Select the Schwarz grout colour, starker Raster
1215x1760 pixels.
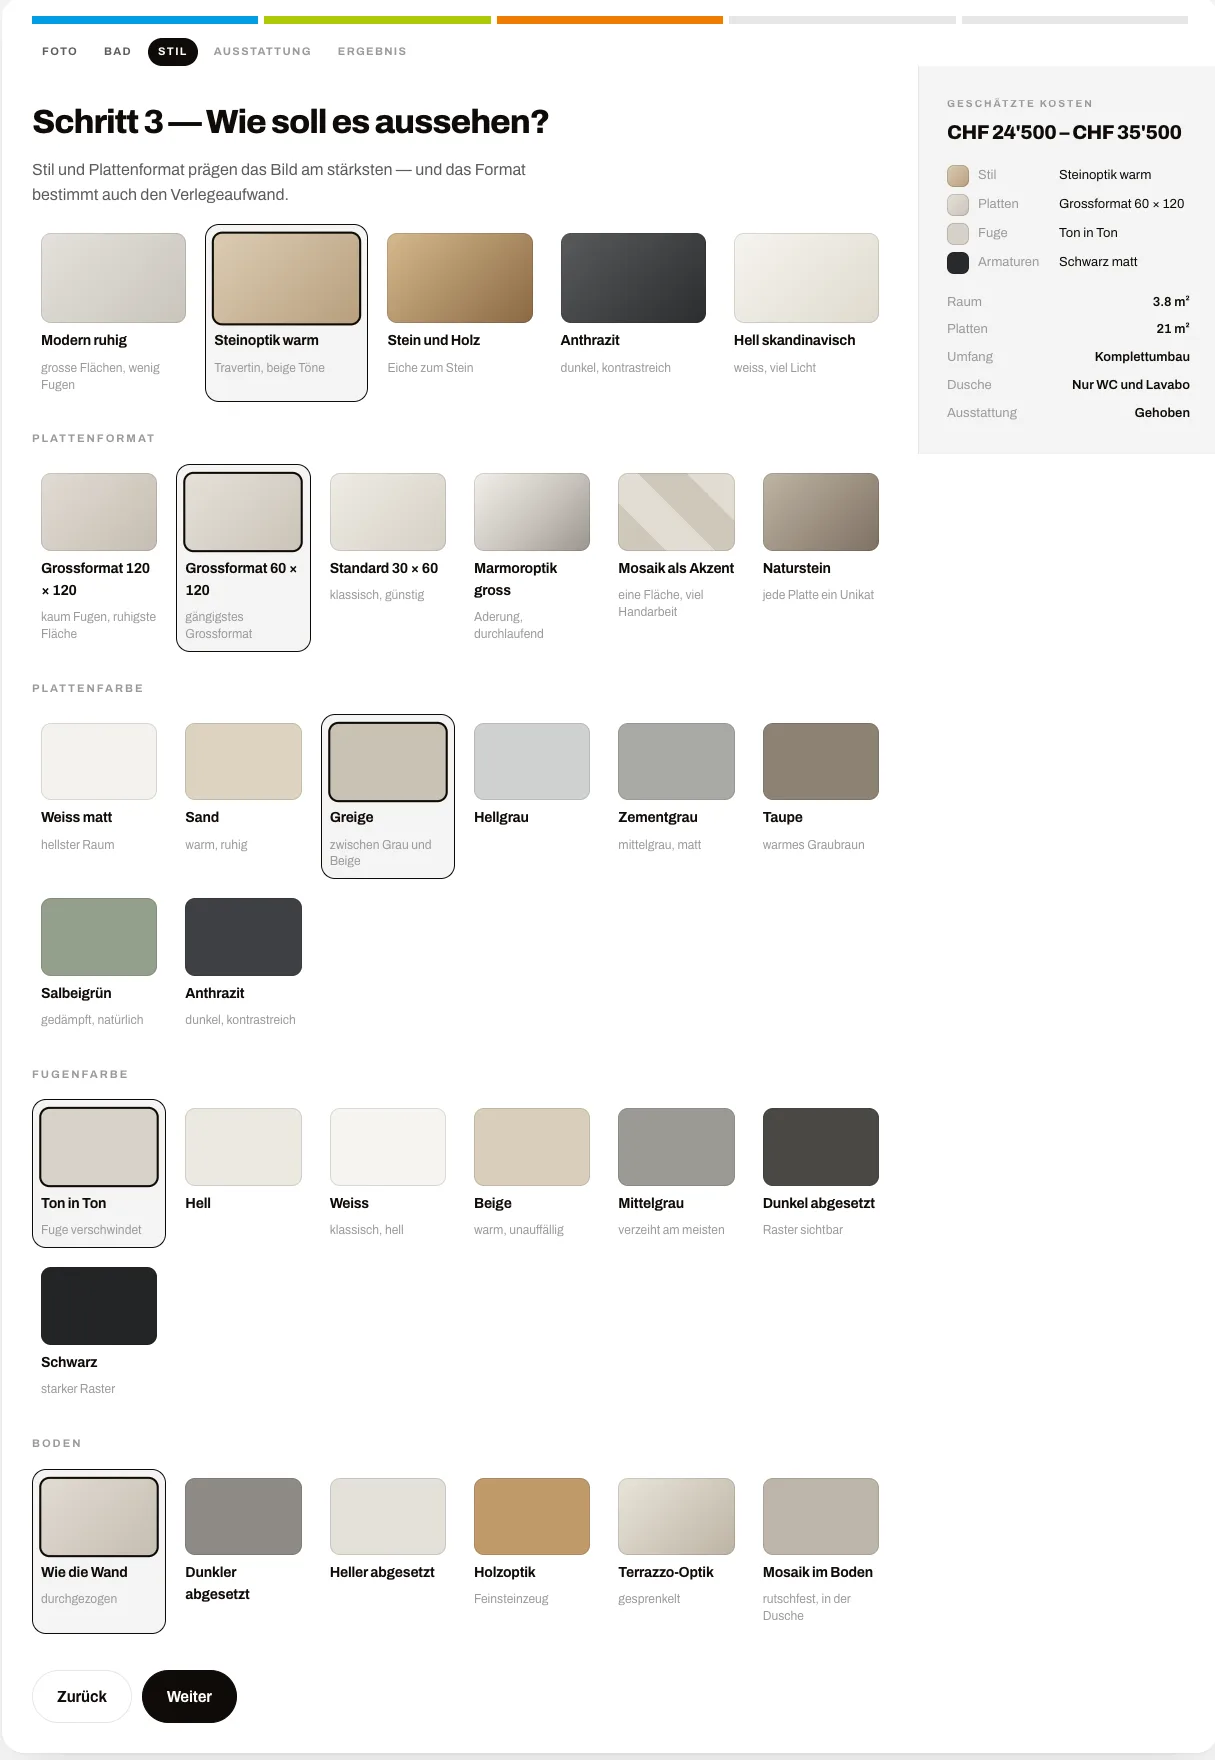coord(99,1332)
